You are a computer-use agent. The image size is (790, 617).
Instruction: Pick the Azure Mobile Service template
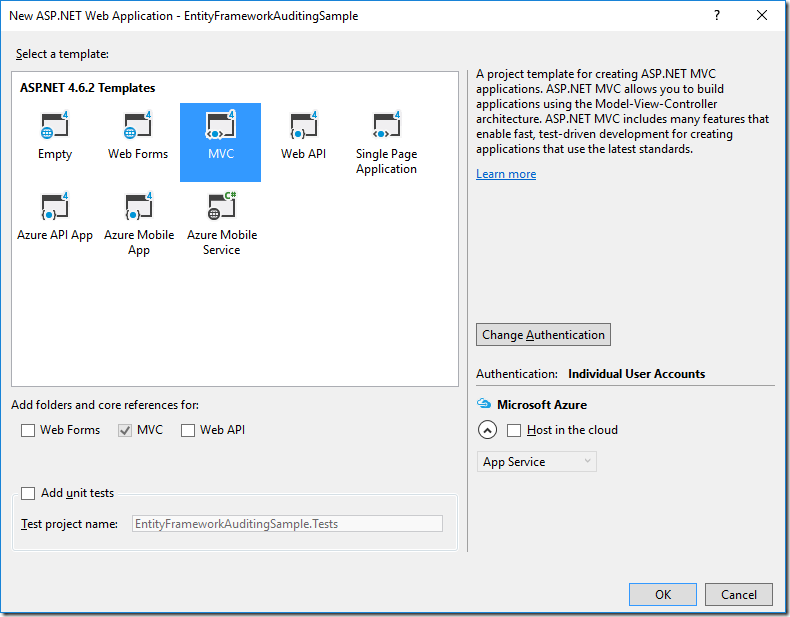click(x=222, y=223)
